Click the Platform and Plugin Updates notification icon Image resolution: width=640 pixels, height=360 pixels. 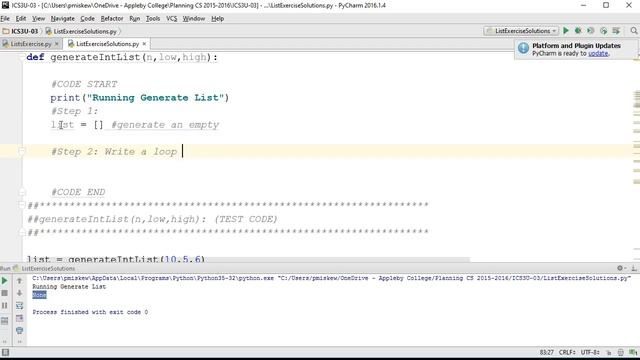(523, 48)
